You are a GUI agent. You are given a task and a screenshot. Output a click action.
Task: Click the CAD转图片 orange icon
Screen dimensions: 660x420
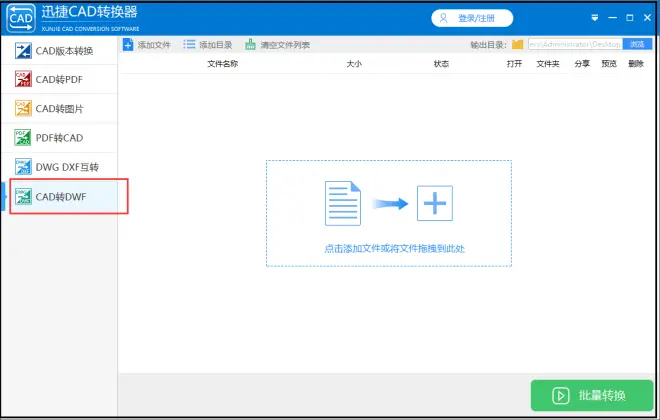23,109
